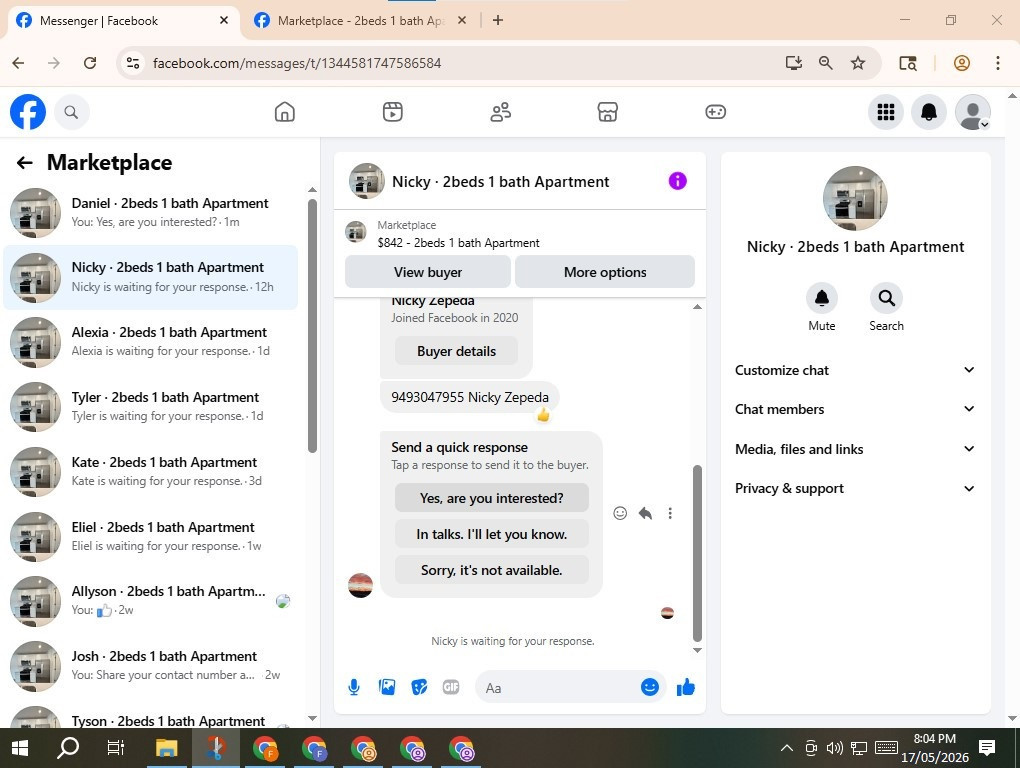Screen dimensions: 1020x768
Task: Open the Marketplace storefront icon
Action: [x=608, y=112]
